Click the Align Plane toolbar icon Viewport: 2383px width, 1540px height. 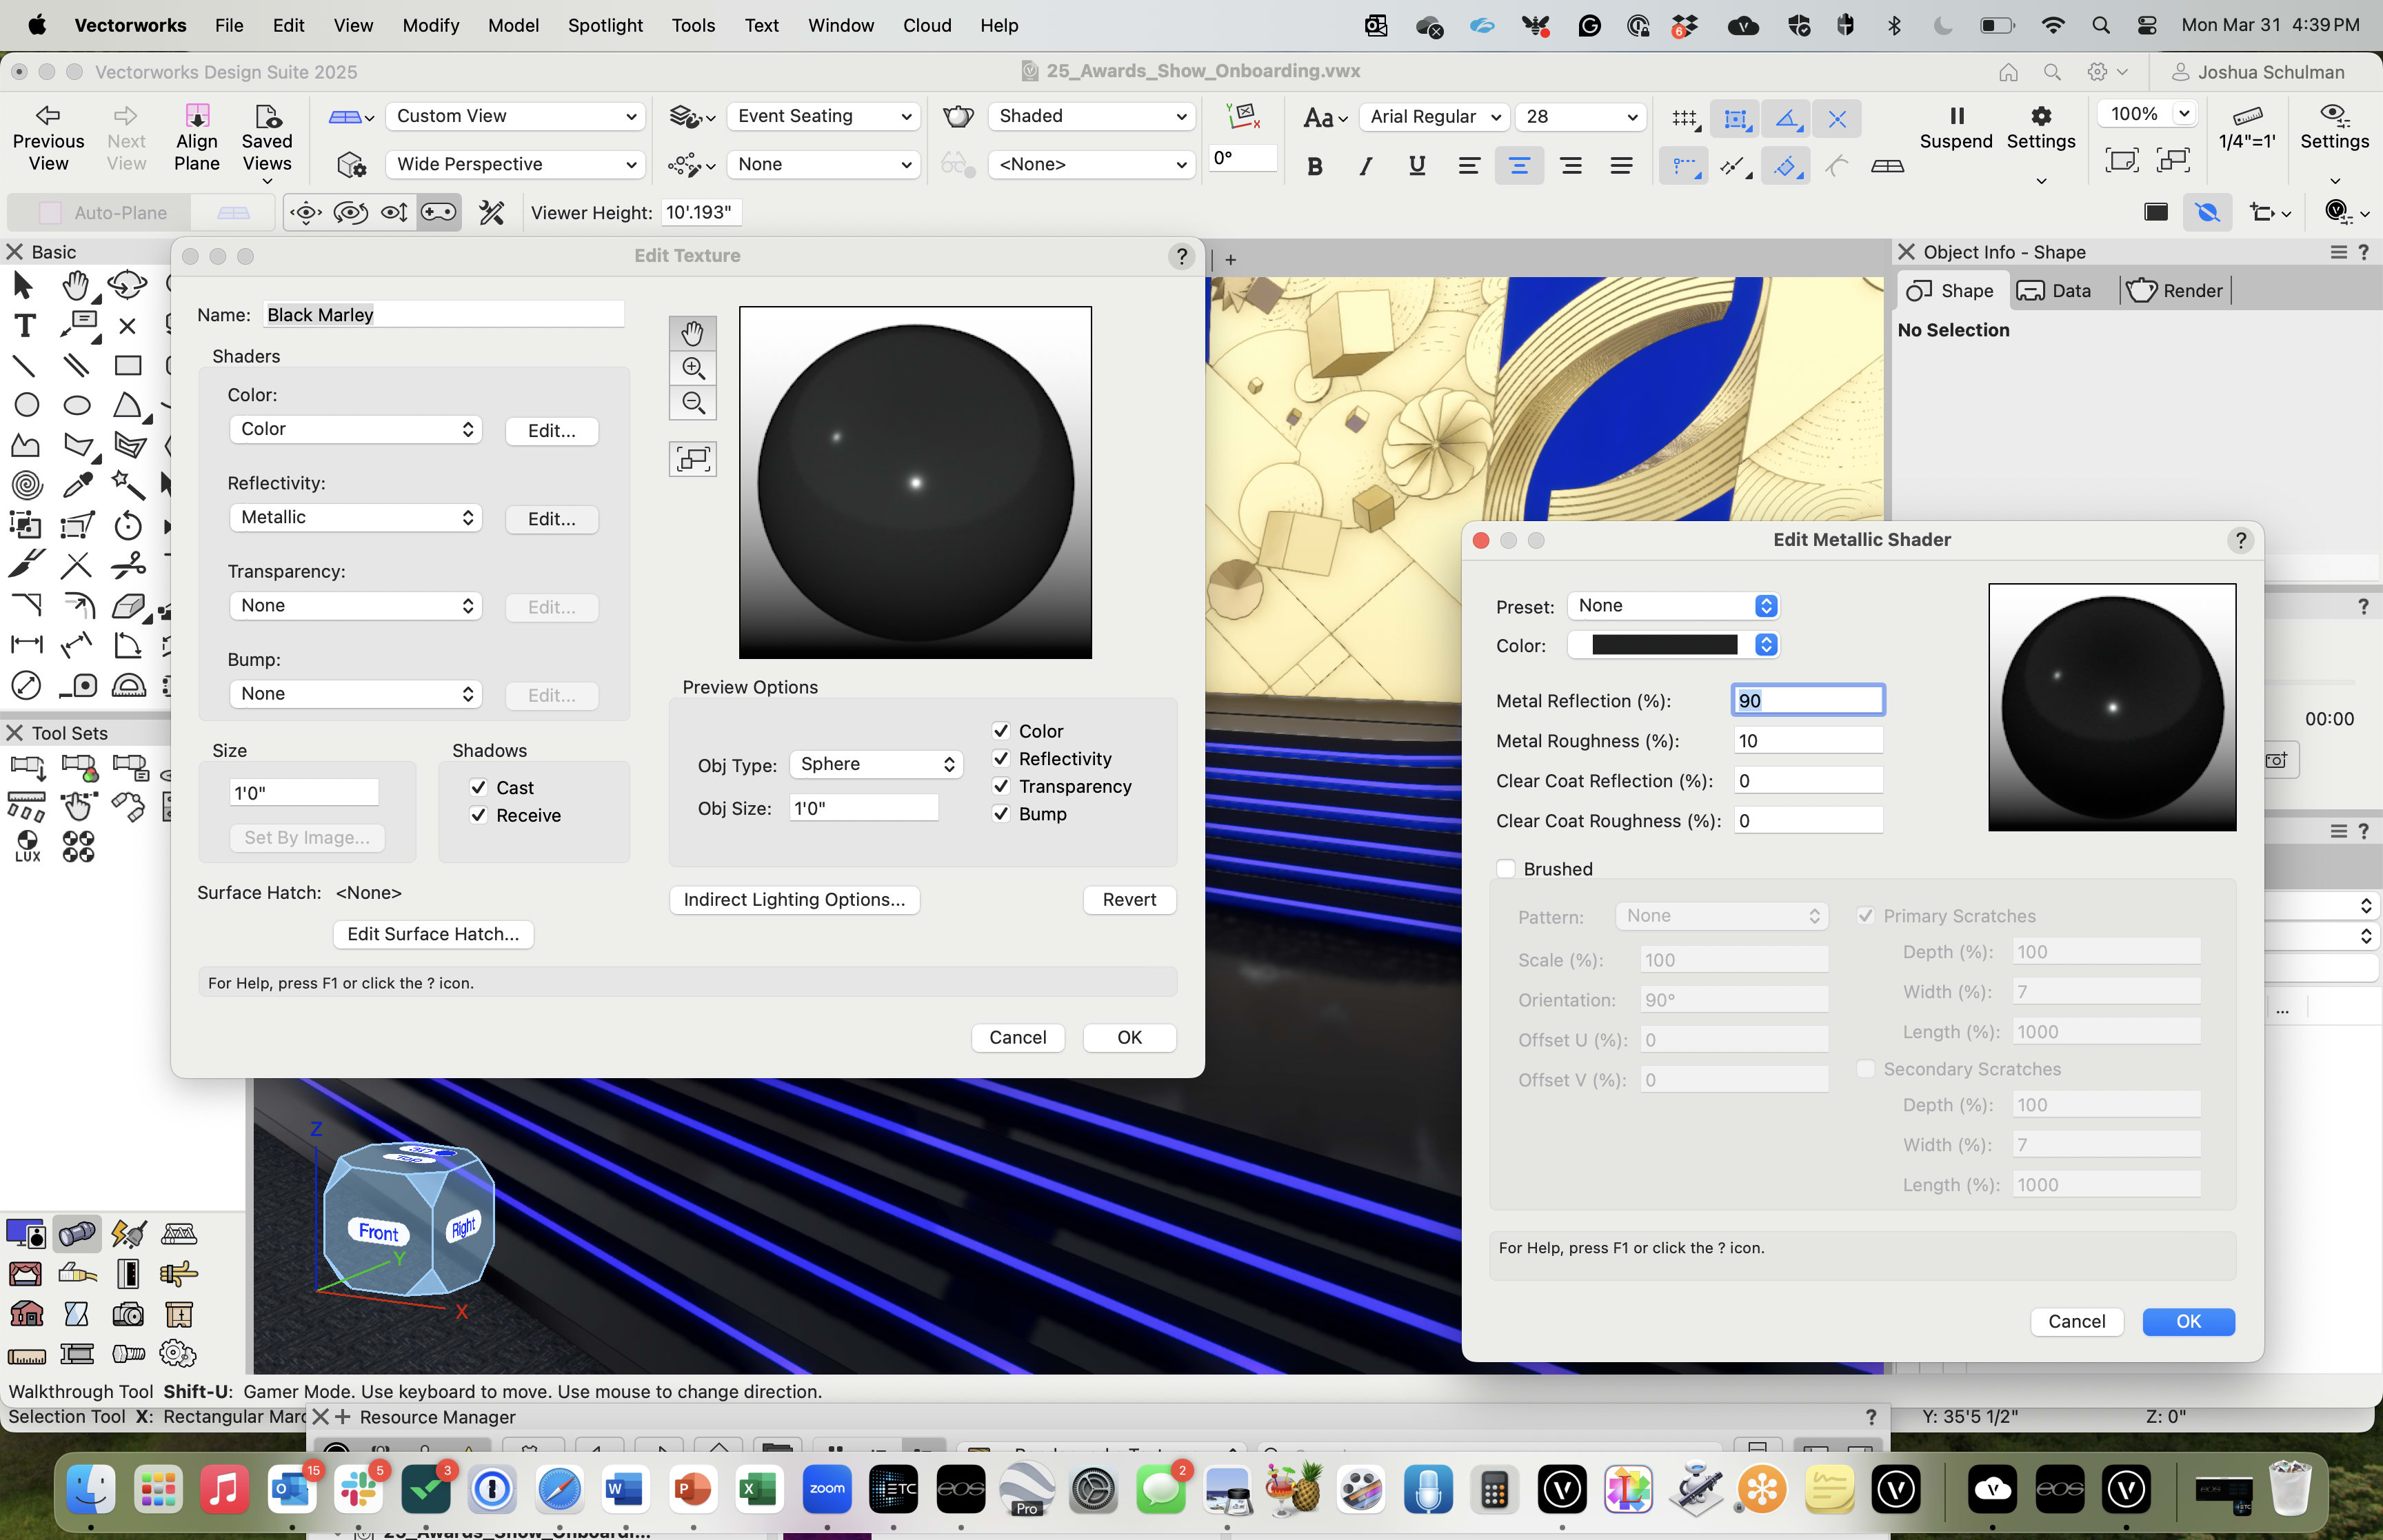point(197,115)
